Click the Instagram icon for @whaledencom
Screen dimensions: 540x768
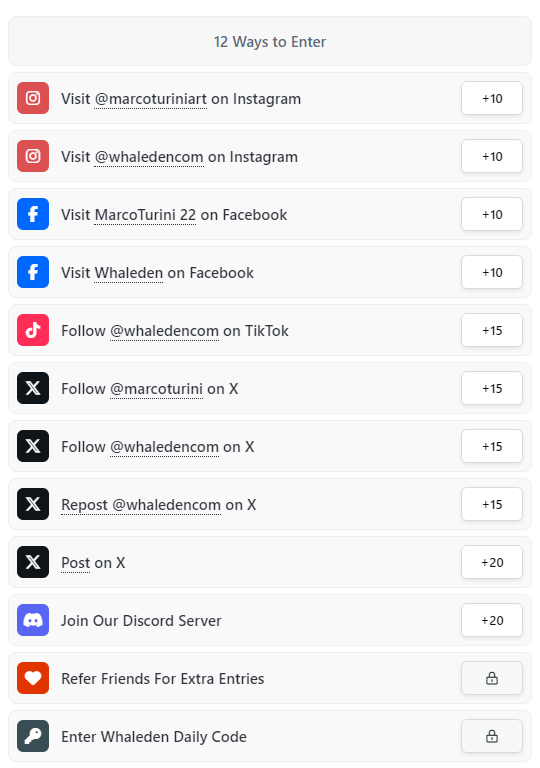(x=33, y=156)
